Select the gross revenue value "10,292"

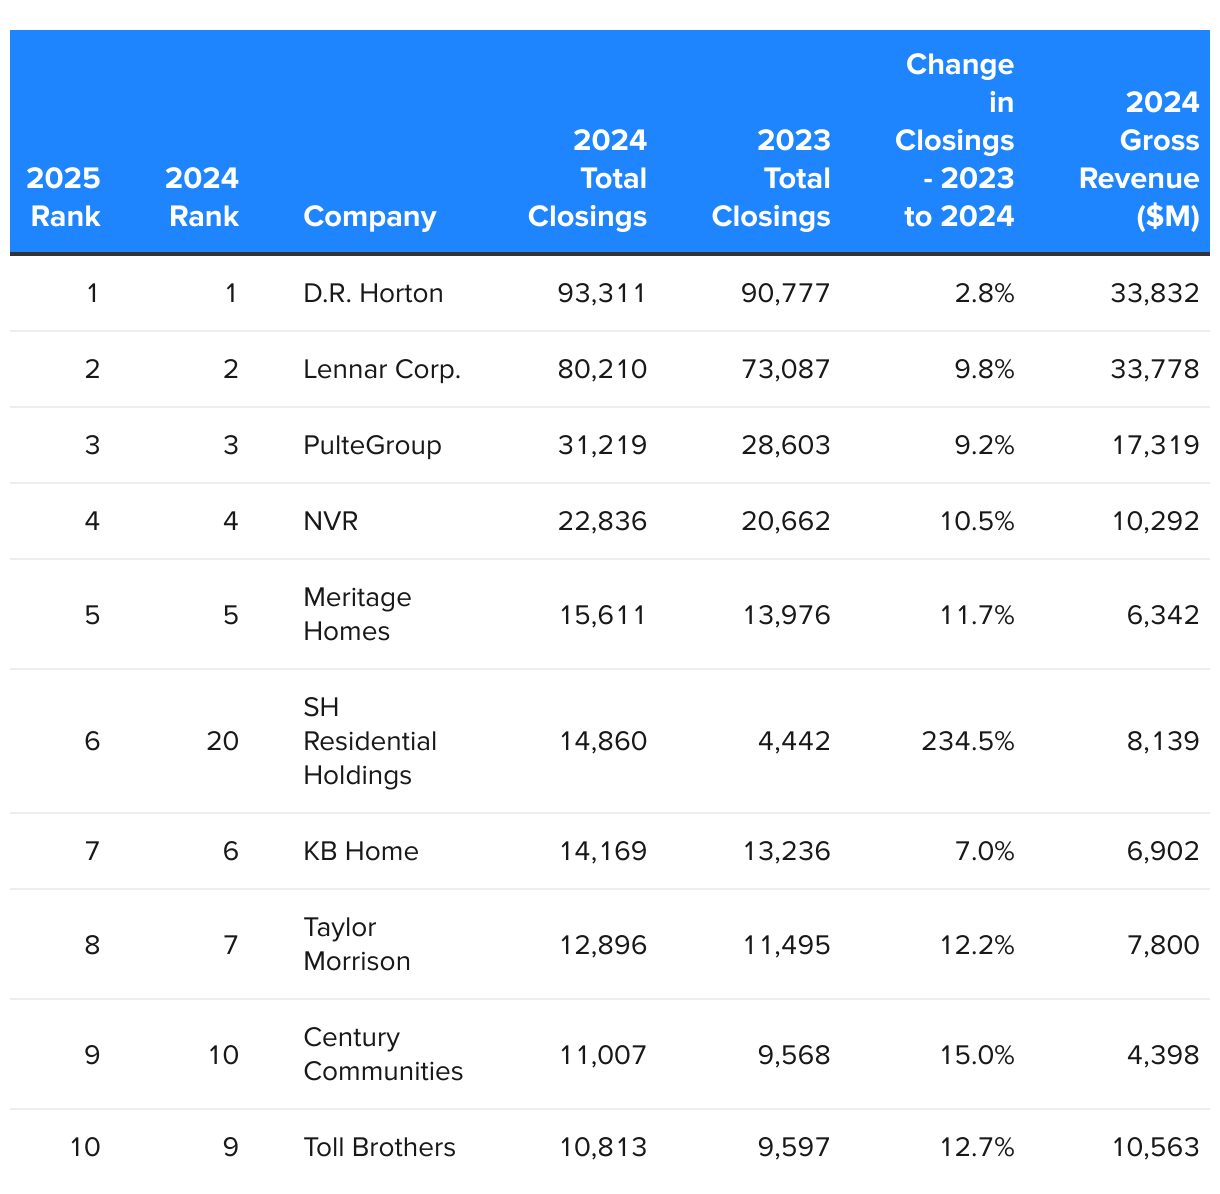click(1155, 521)
